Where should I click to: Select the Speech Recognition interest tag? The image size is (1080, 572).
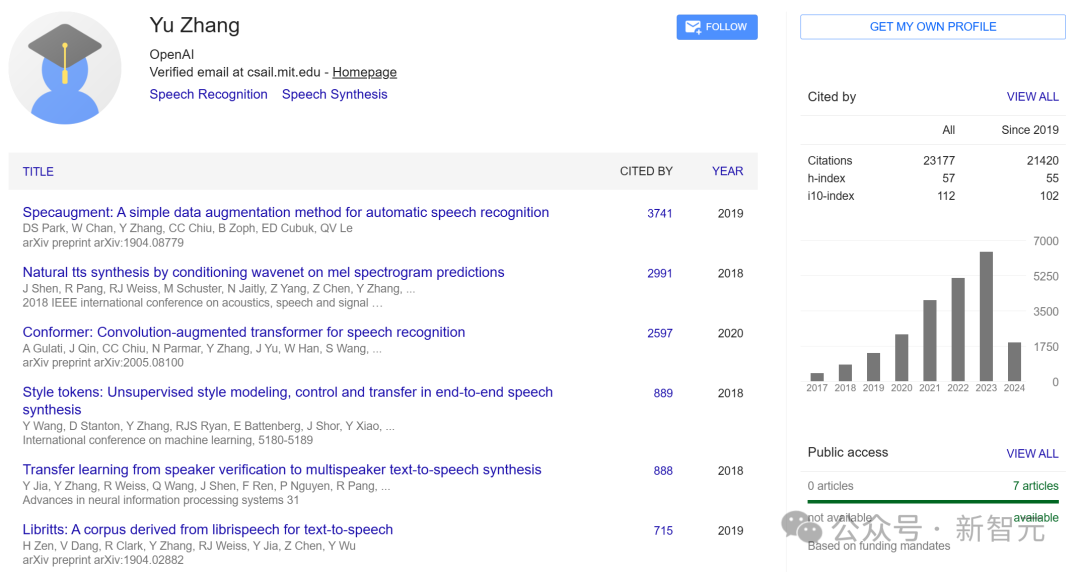(208, 94)
